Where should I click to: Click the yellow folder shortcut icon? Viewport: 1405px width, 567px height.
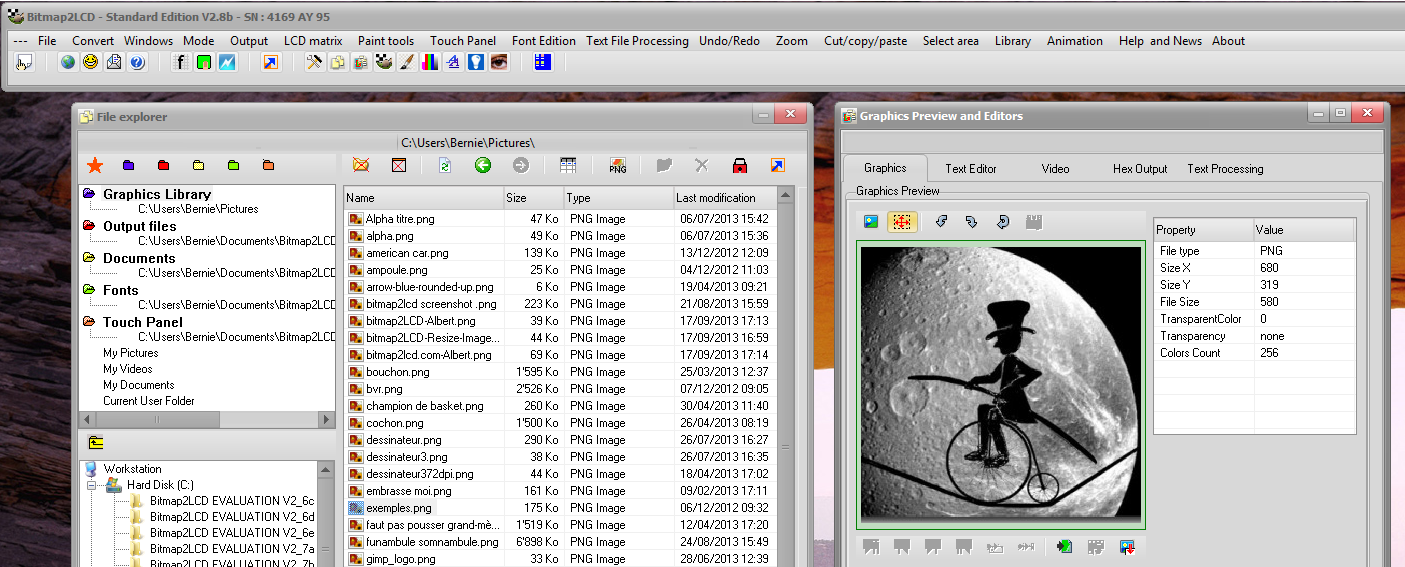tap(198, 165)
